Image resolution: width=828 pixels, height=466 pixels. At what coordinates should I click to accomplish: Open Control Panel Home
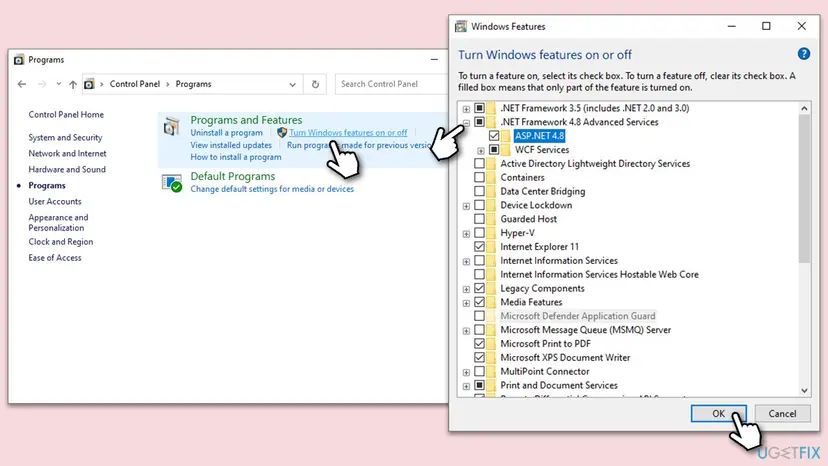point(66,115)
